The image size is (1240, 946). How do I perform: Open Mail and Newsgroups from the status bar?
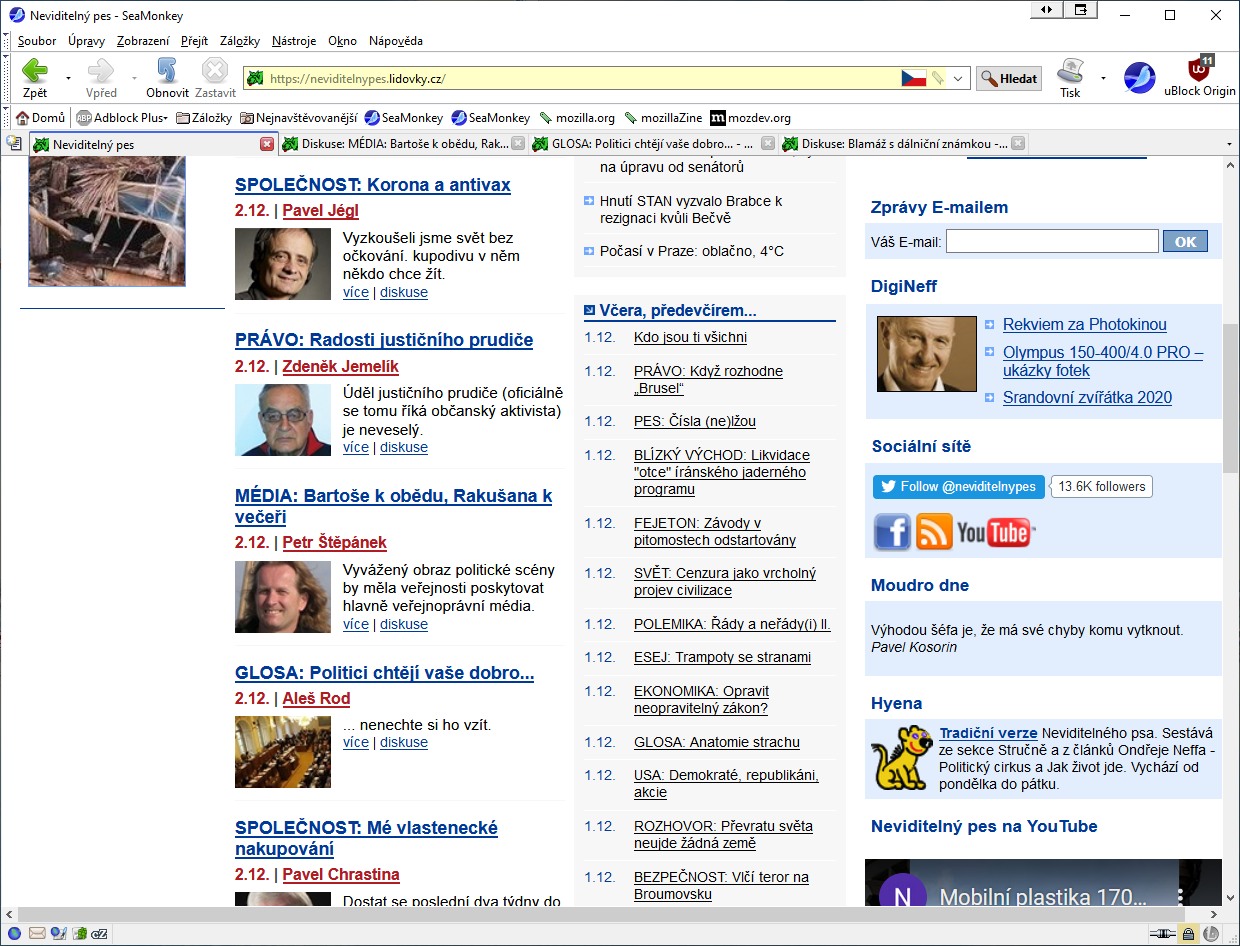pos(37,934)
